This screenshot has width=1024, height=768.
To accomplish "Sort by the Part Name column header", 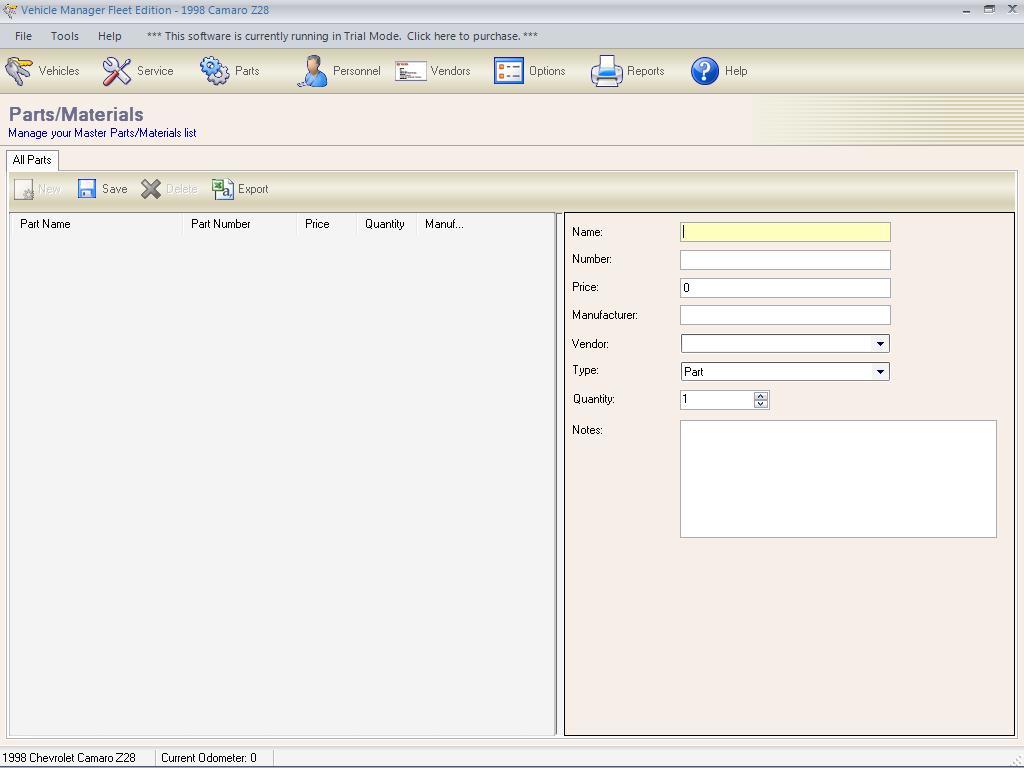I will point(45,224).
